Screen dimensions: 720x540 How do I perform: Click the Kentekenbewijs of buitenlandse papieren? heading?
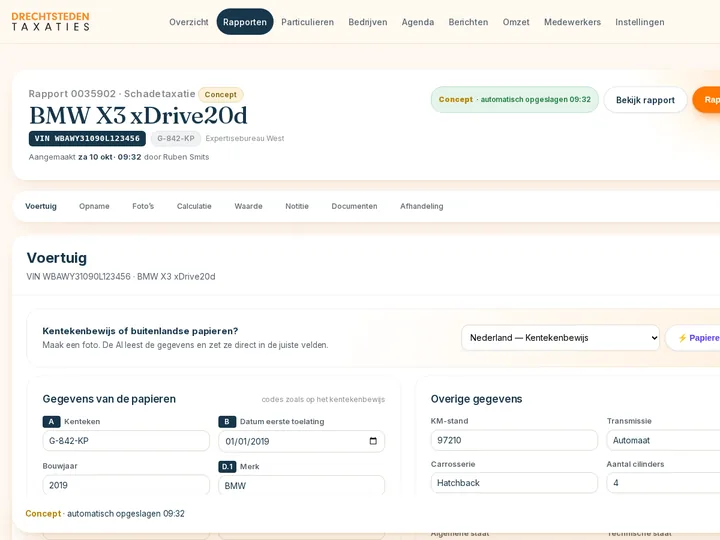point(140,331)
